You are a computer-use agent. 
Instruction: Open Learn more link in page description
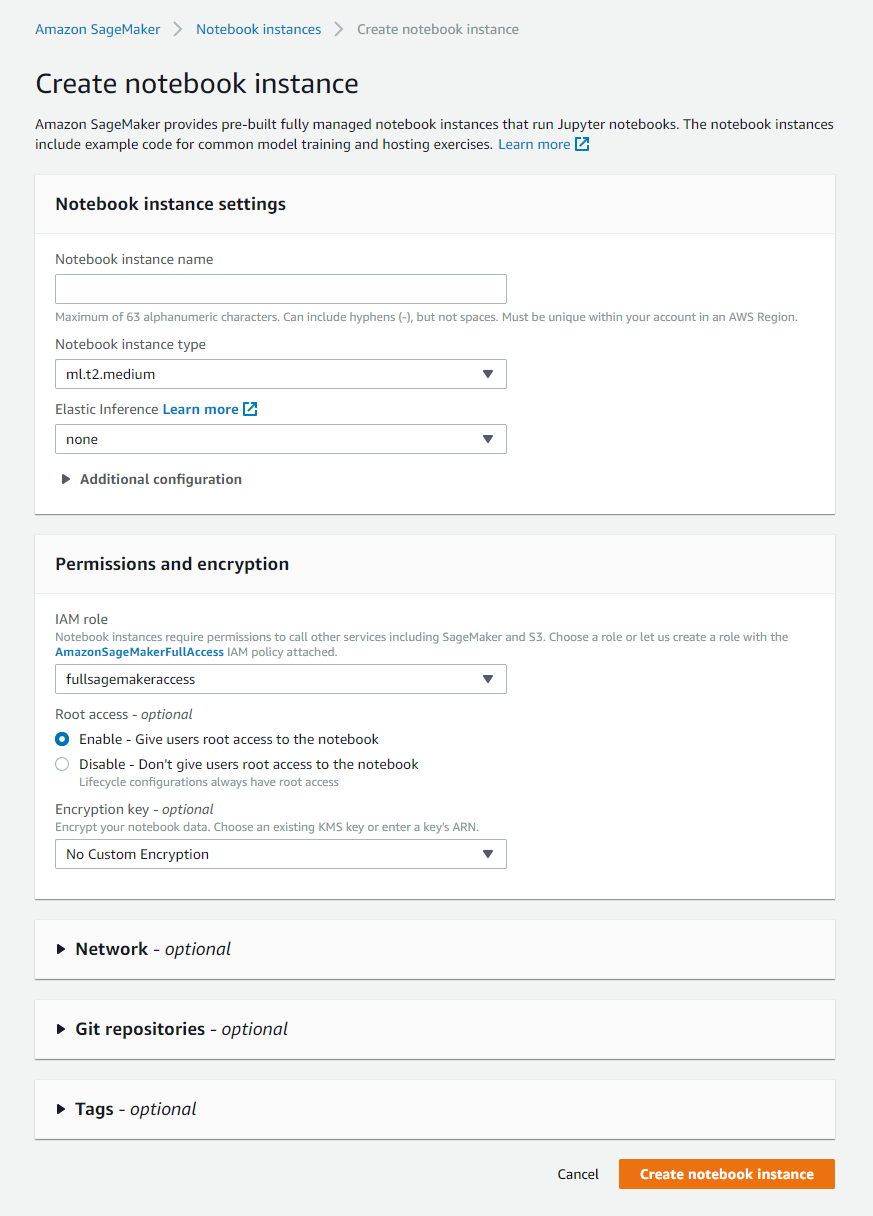point(534,145)
